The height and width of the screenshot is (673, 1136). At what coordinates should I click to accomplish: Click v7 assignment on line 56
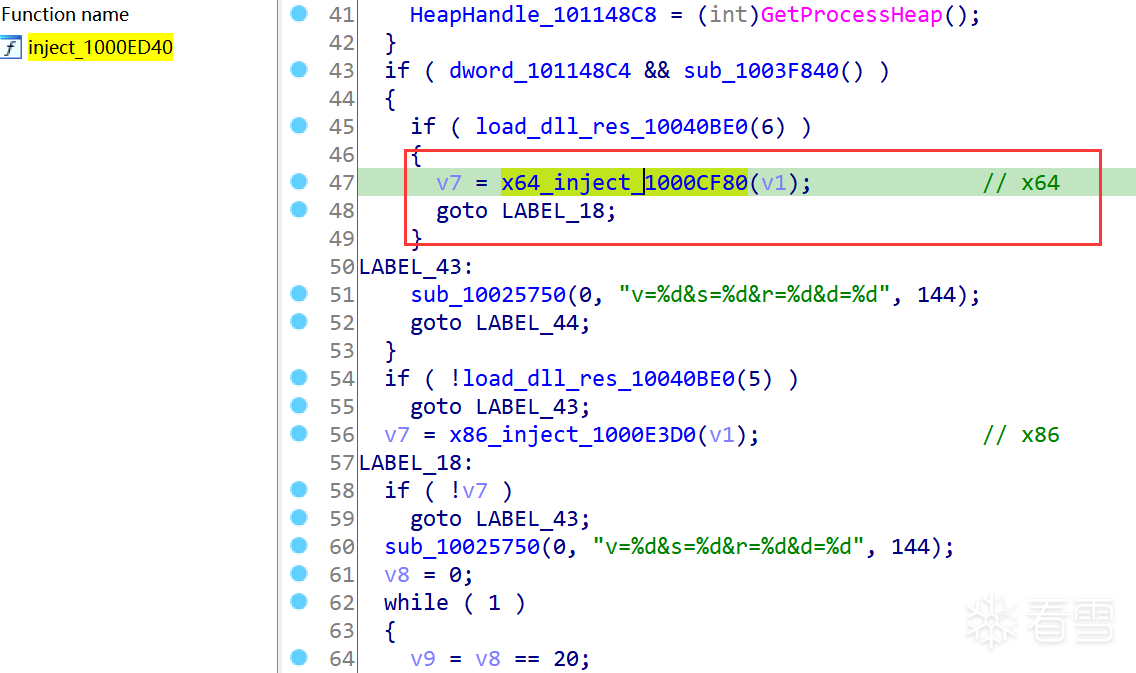(x=397, y=435)
